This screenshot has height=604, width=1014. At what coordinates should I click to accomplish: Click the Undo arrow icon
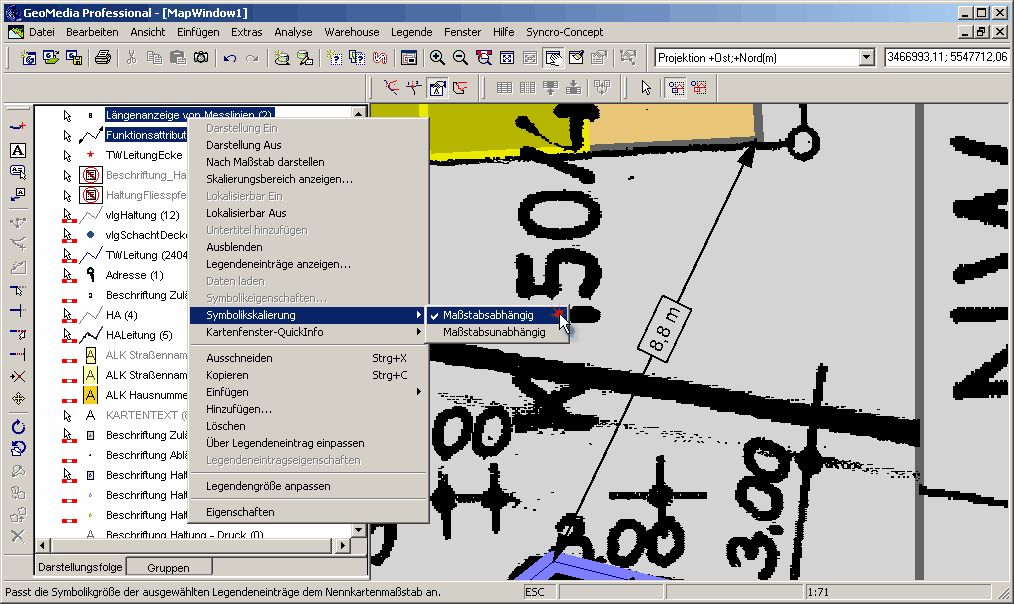230,58
